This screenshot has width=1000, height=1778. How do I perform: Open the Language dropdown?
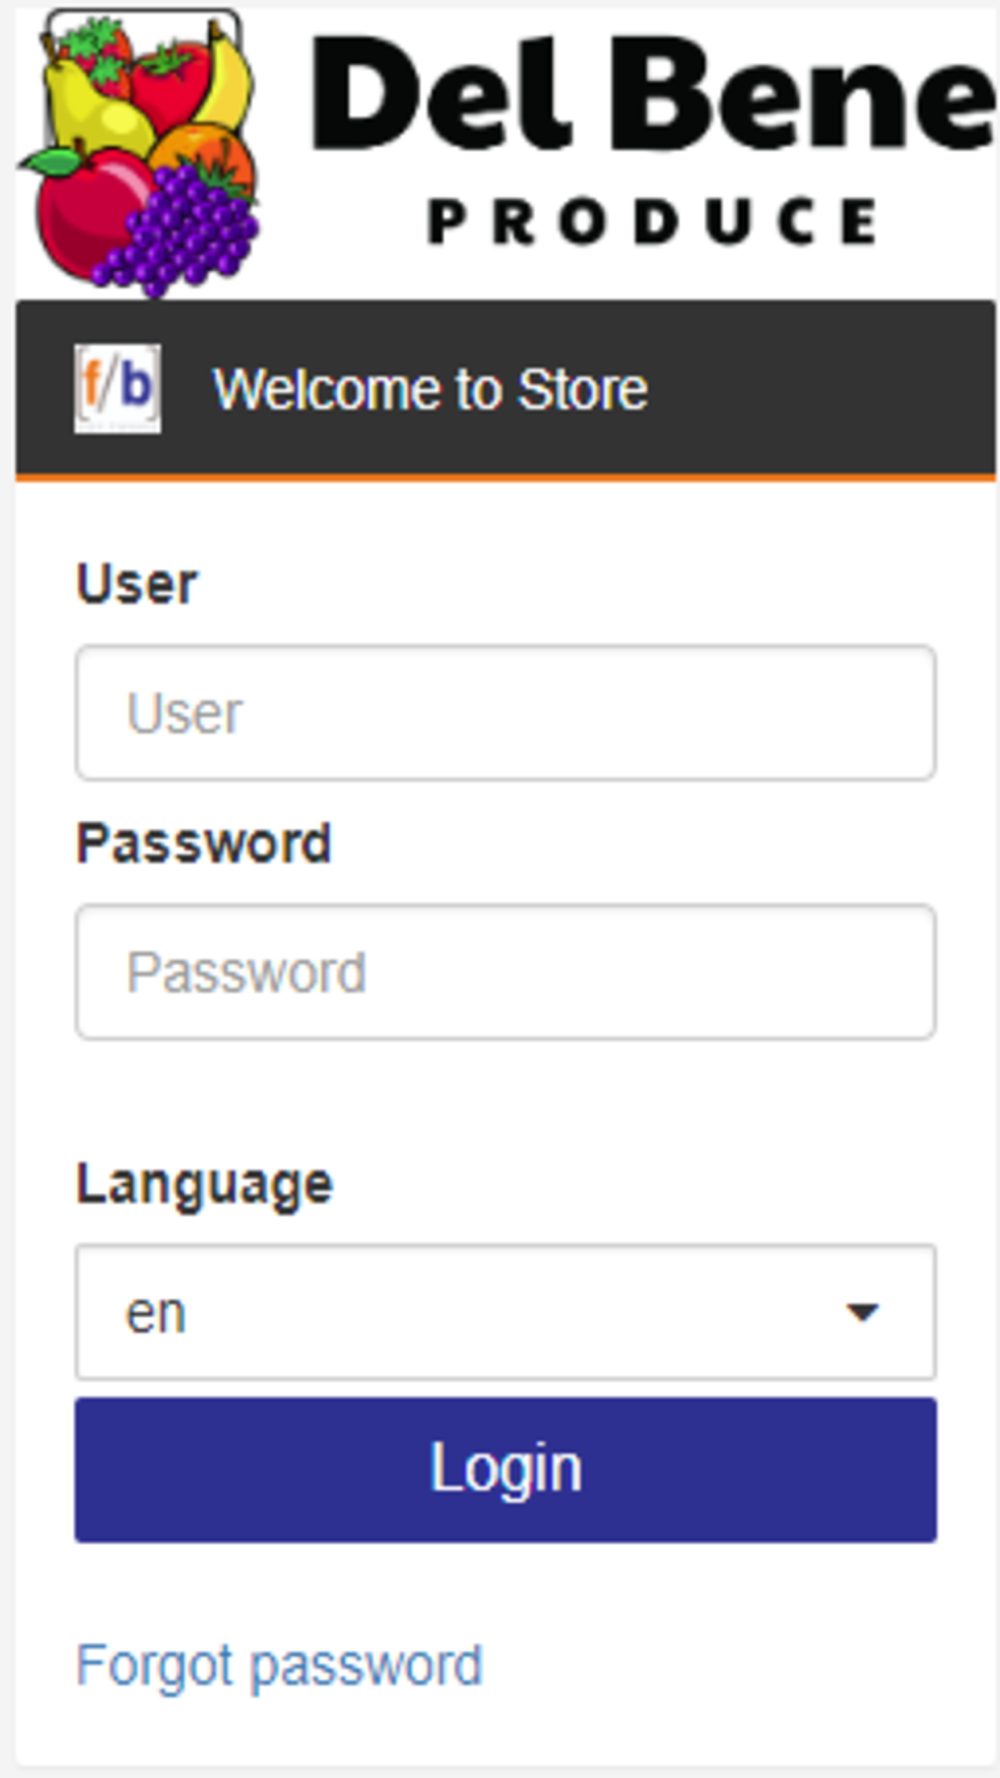[506, 1312]
